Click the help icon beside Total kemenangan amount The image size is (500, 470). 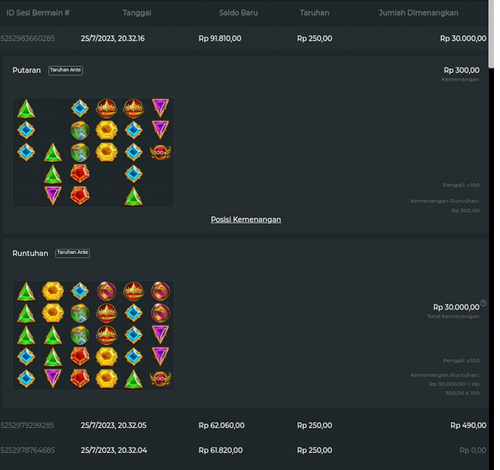[483, 303]
